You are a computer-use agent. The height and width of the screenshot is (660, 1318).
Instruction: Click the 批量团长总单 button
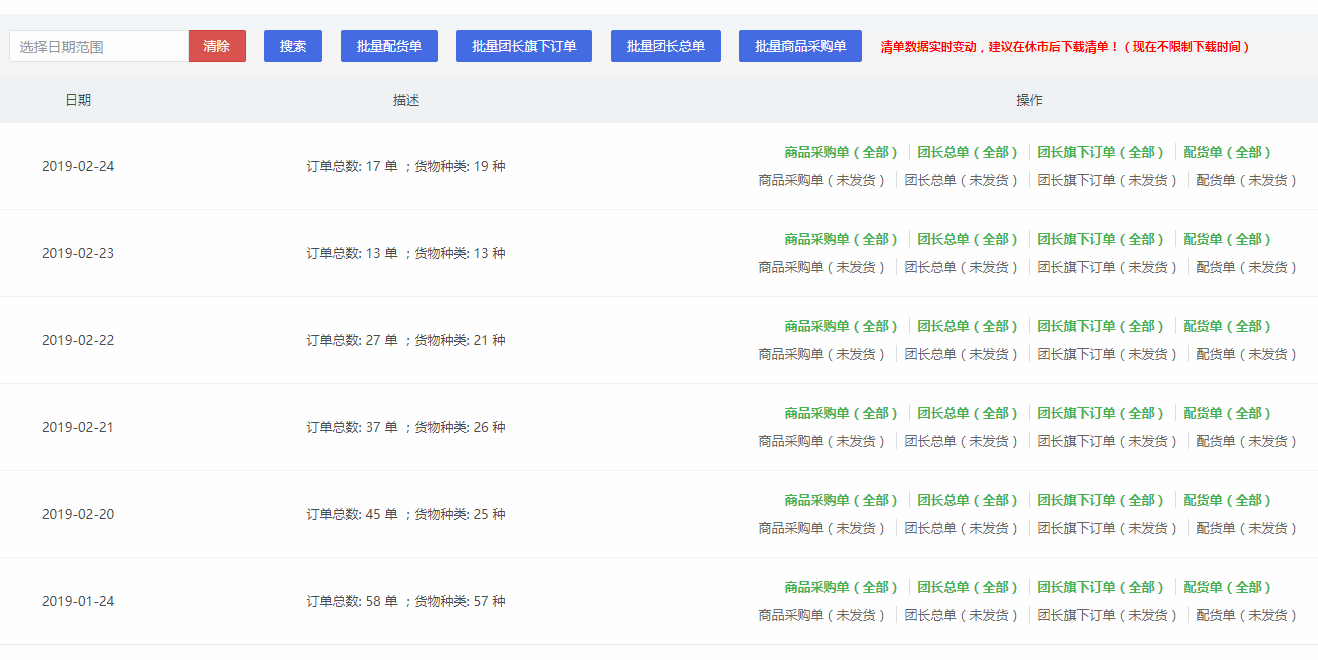coord(666,46)
